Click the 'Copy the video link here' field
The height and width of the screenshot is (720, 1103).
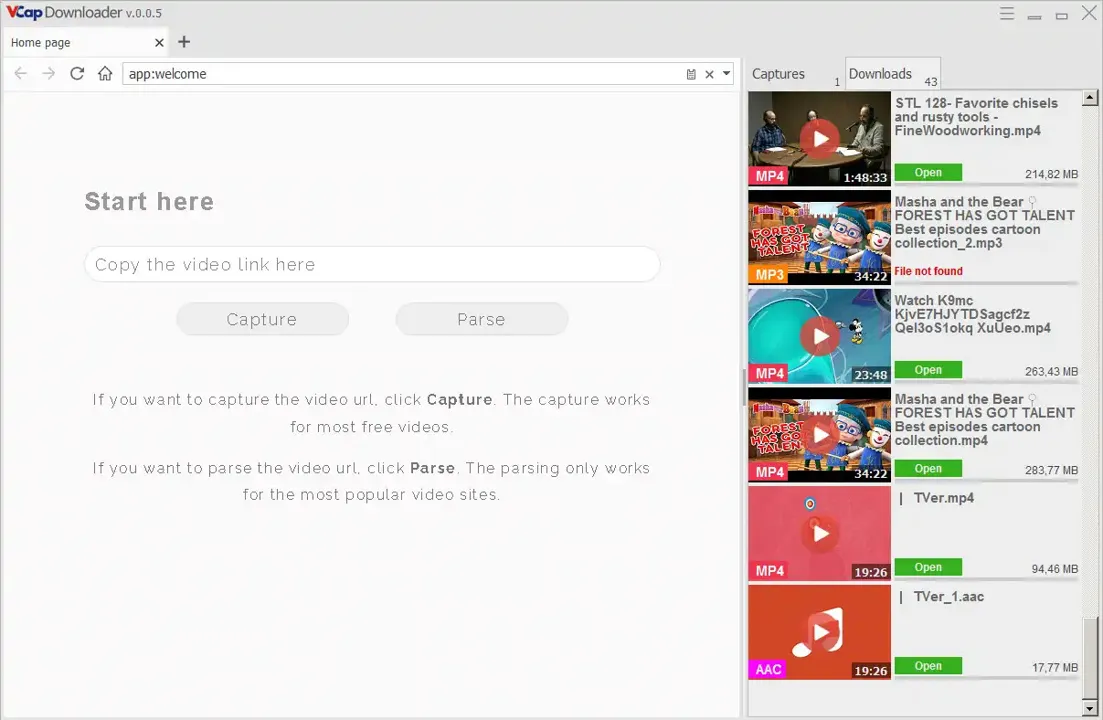click(x=372, y=264)
